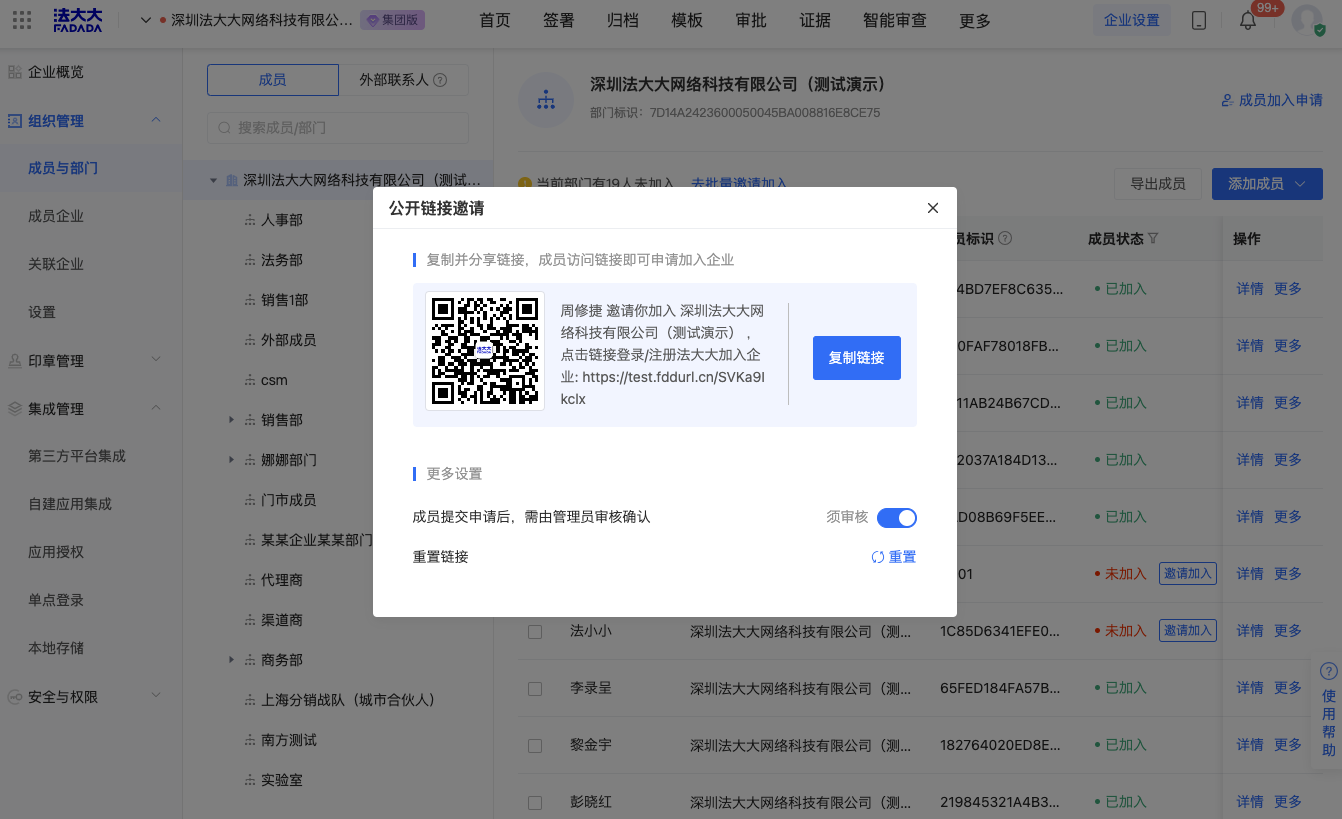Image resolution: width=1342 pixels, height=819 pixels.
Task: Expand the 商务部 tree node
Action: click(x=231, y=660)
